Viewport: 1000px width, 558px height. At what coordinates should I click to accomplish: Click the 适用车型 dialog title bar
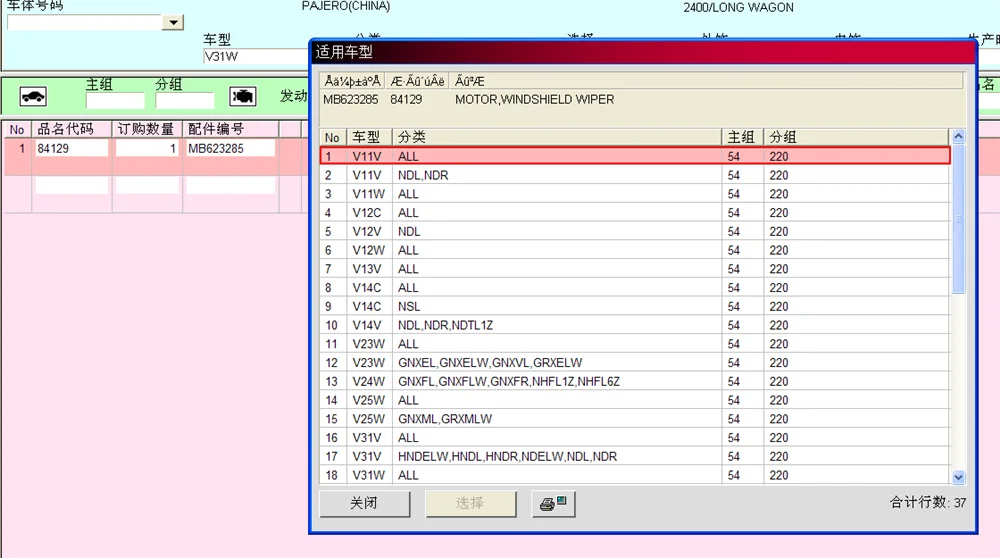pyautogui.click(x=643, y=52)
